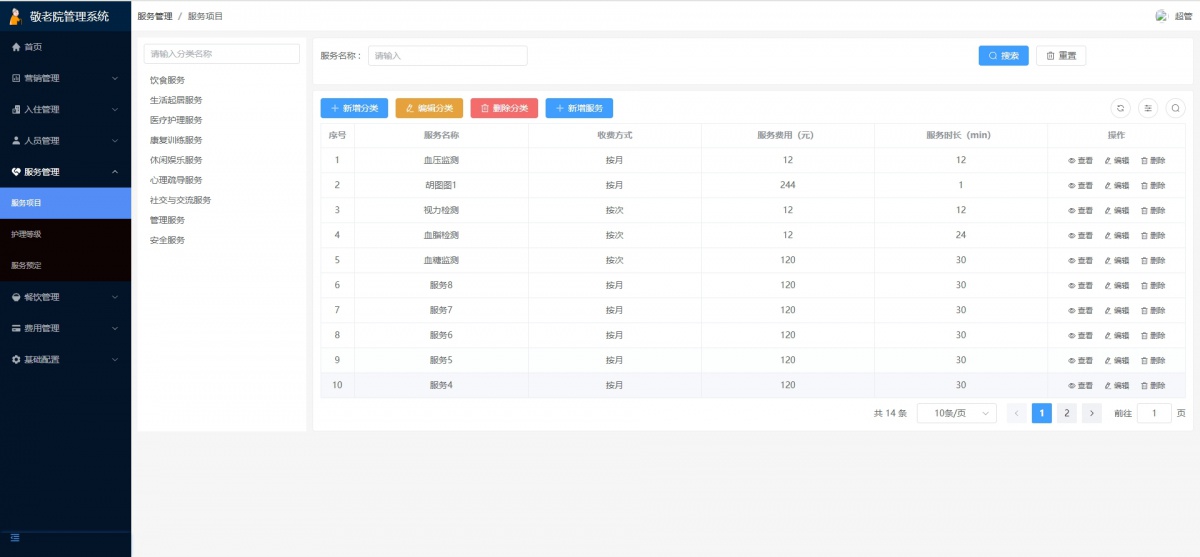Click the sidebar collapse hamburger icon
This screenshot has width=1200, height=557.
point(15,538)
